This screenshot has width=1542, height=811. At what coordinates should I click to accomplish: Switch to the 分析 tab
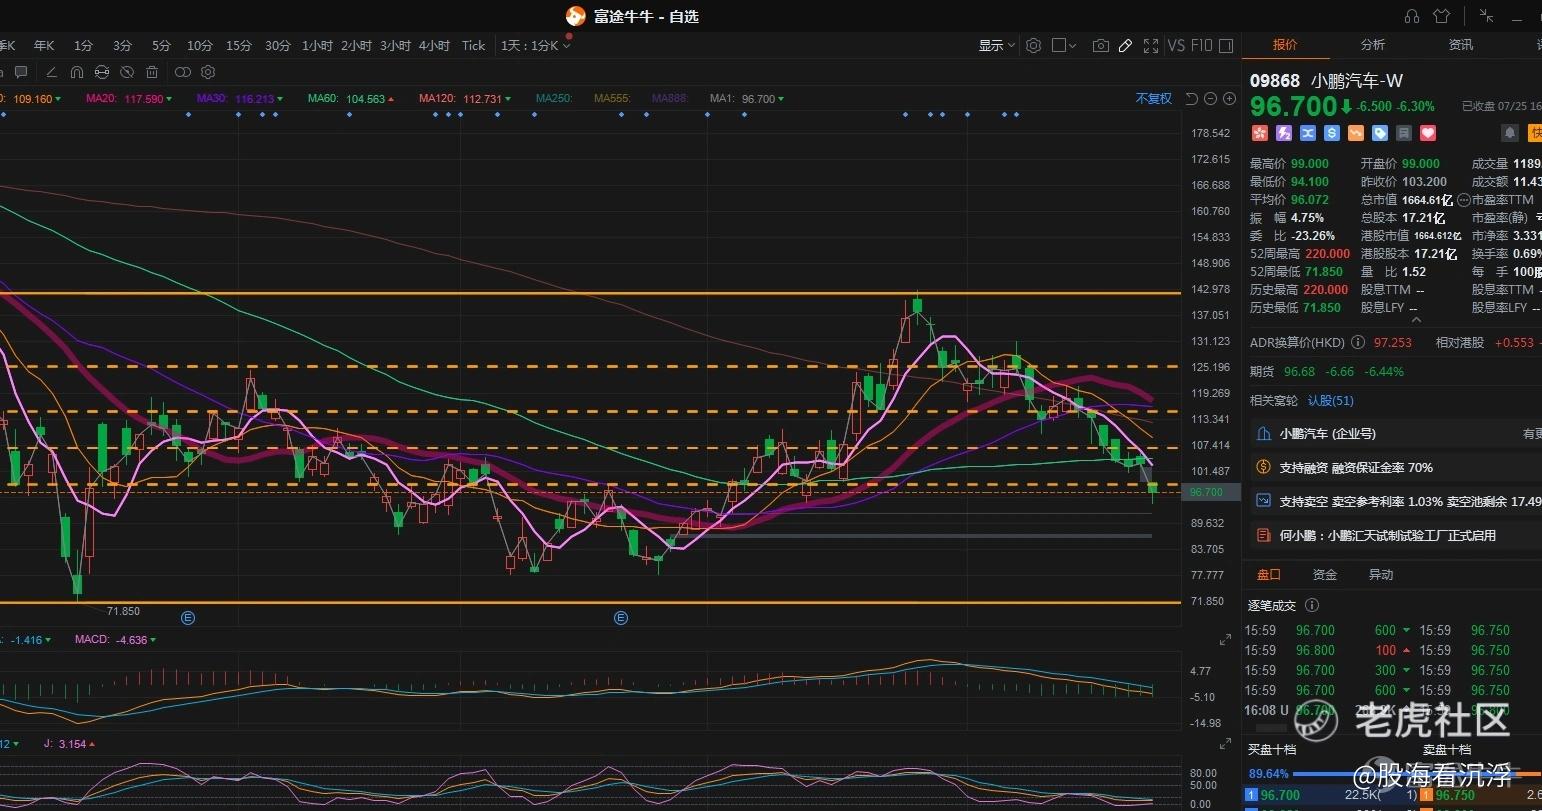1372,45
